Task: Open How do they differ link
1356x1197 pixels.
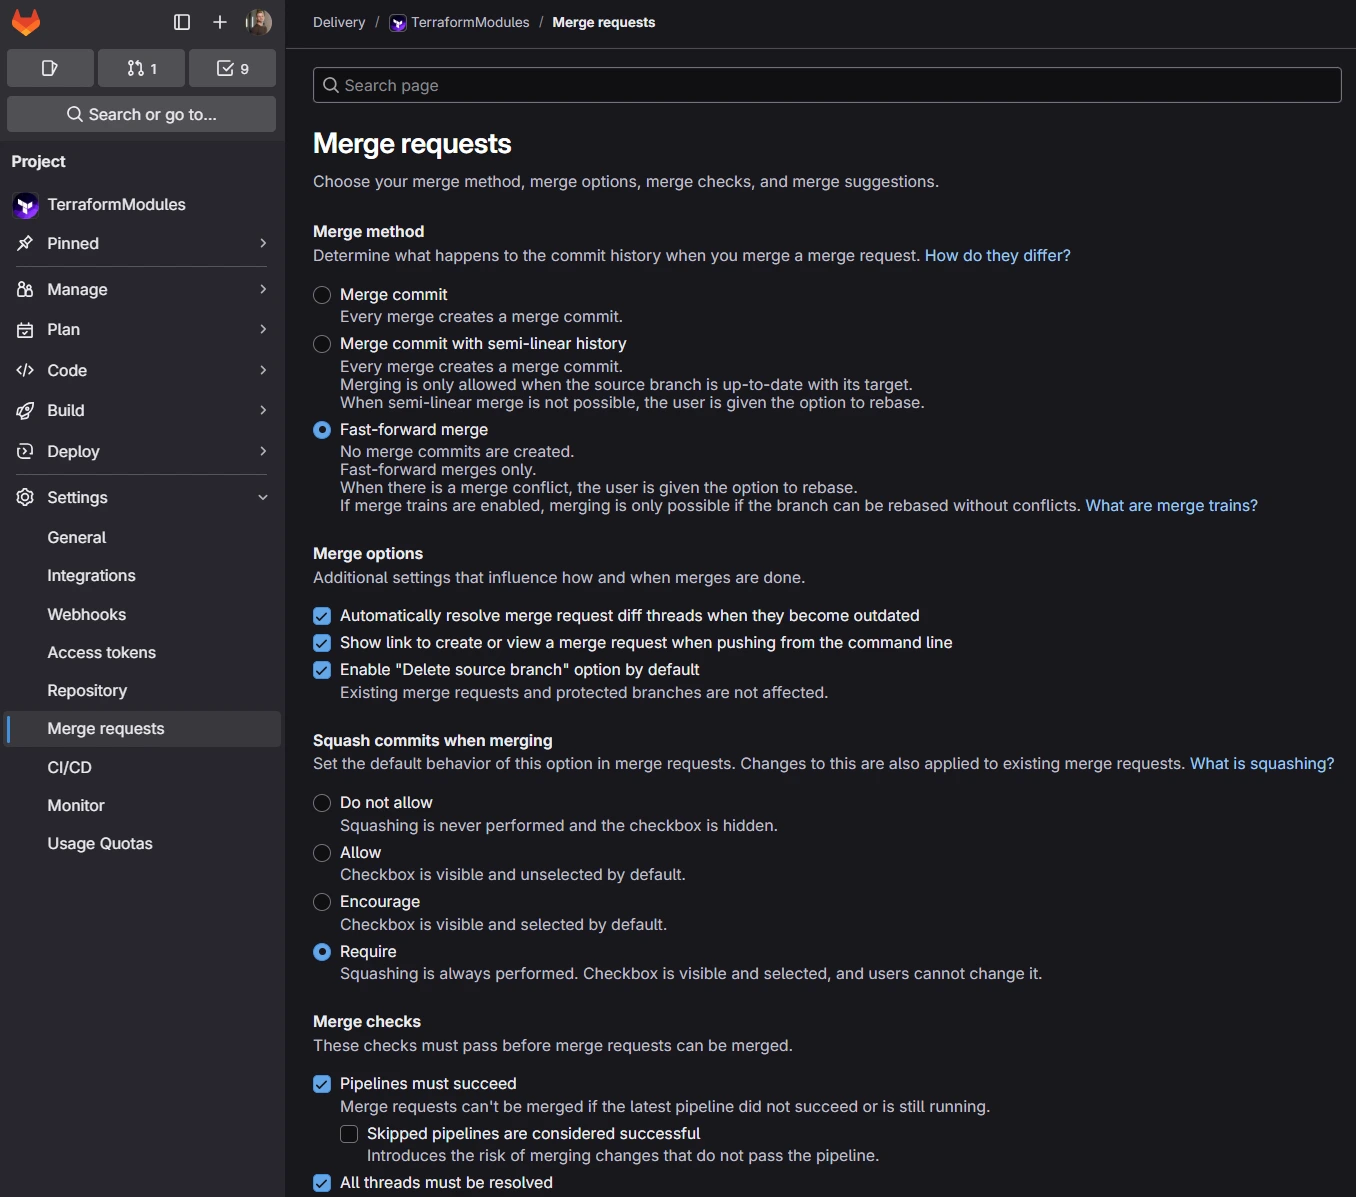Action: pyautogui.click(x=997, y=255)
